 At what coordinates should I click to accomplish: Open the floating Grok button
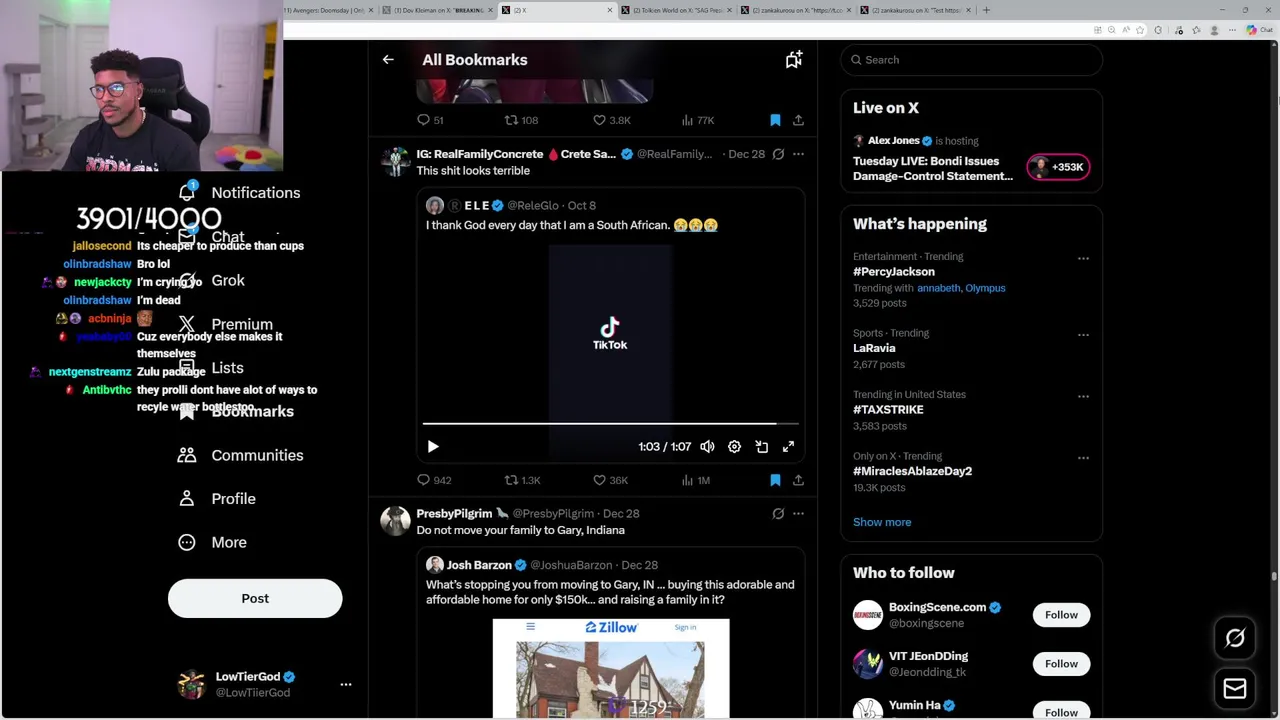(1235, 638)
